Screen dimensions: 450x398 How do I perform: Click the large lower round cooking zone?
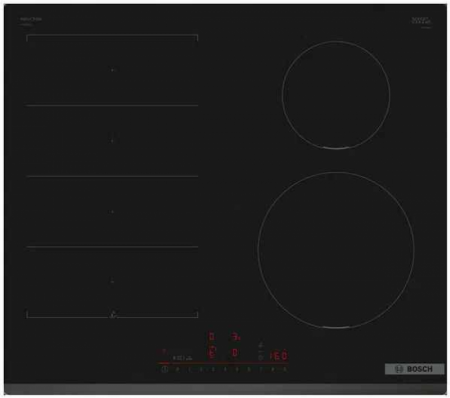tap(336, 250)
